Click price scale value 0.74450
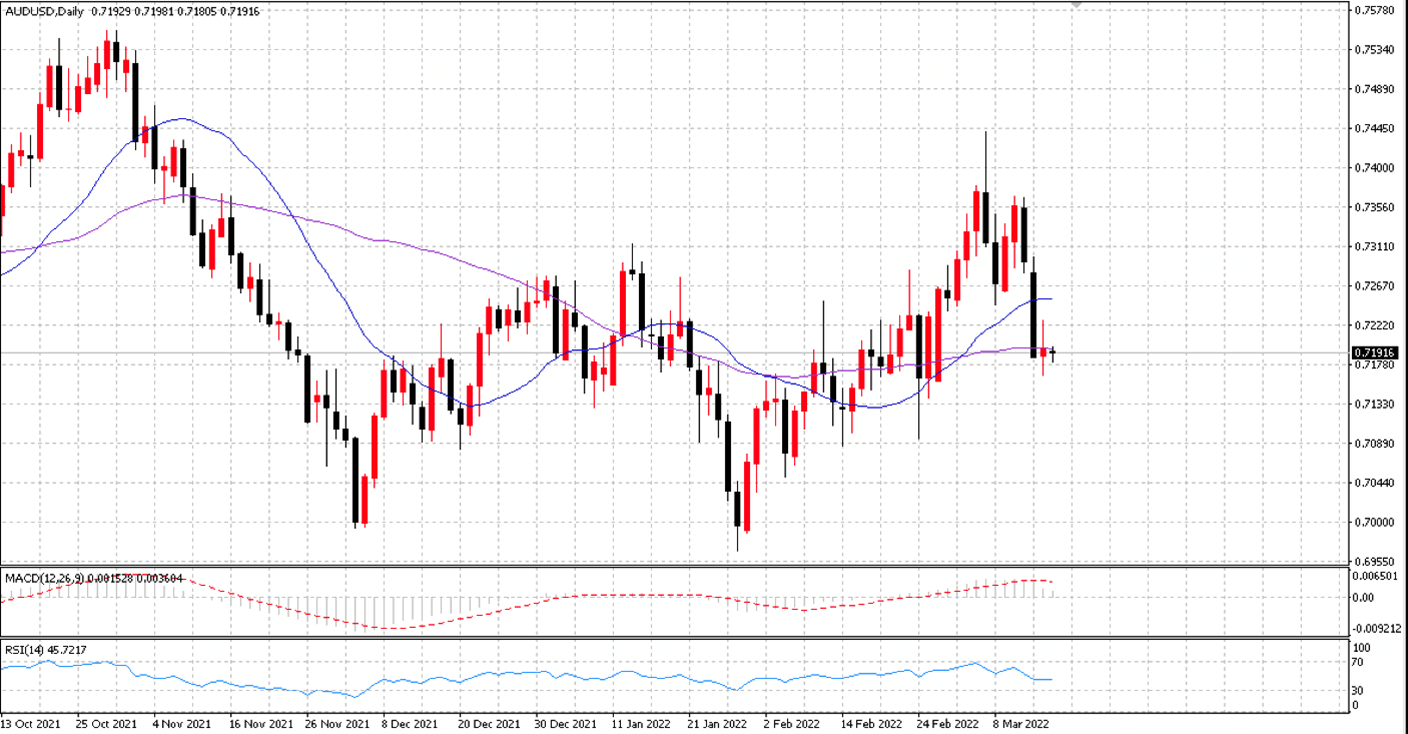This screenshot has height=734, width=1408. click(1375, 128)
